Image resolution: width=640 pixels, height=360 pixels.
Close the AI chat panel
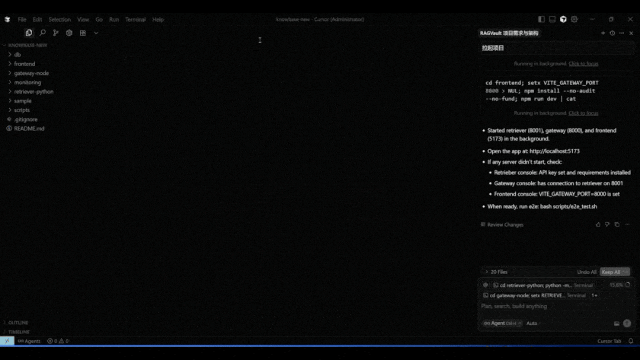[631, 33]
